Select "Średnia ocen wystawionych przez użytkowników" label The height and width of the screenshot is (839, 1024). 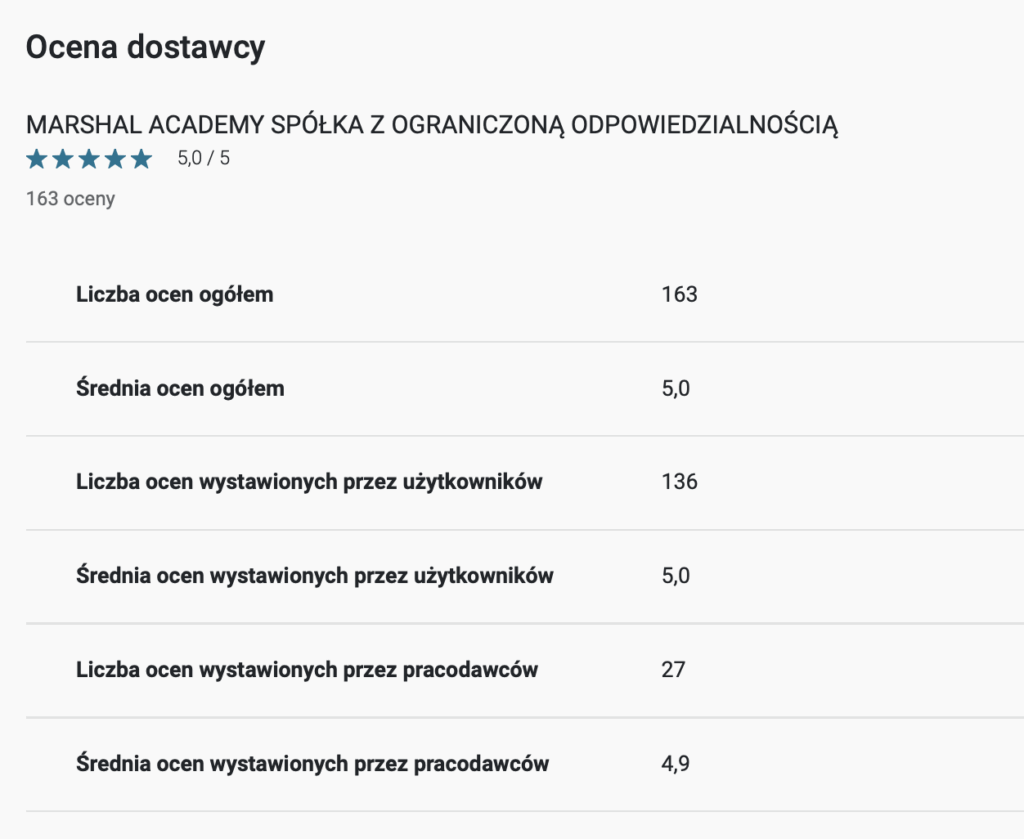point(315,576)
